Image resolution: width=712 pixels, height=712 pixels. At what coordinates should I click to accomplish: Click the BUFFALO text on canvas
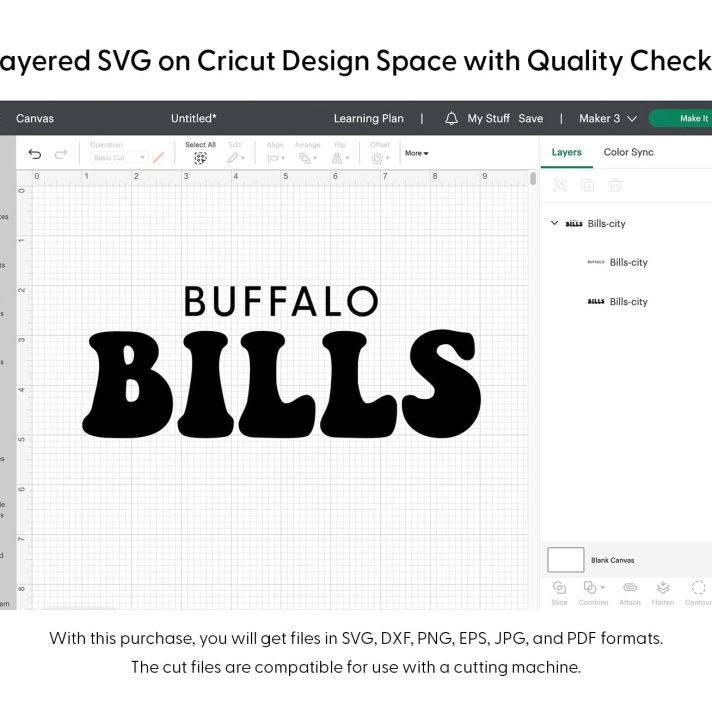[281, 301]
